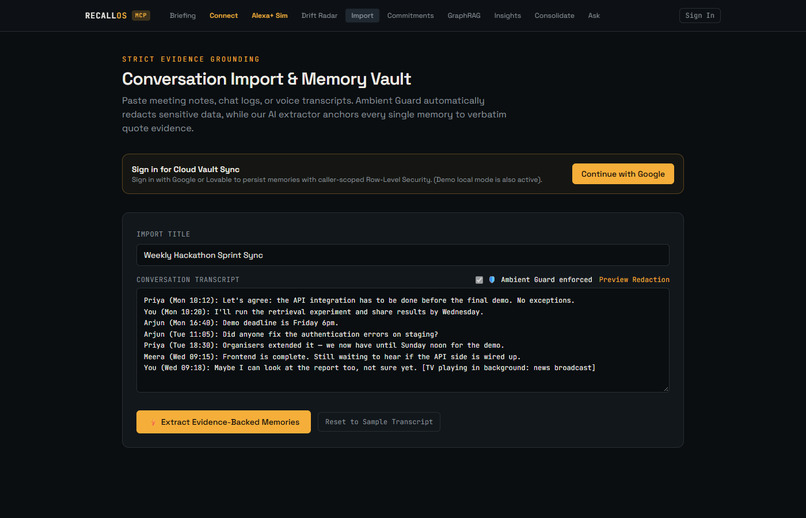Go to the Connect page
This screenshot has width=806, height=518.
224,15
